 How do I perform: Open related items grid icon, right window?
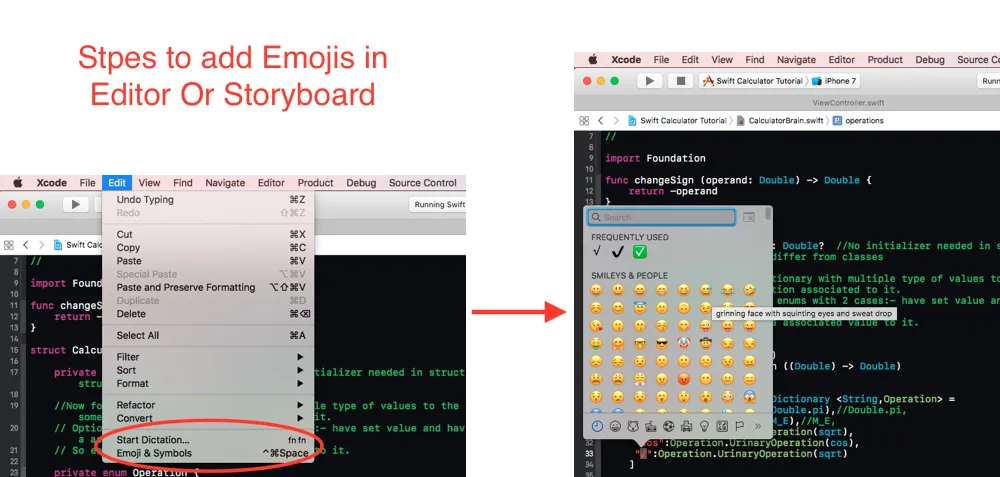[x=584, y=121]
